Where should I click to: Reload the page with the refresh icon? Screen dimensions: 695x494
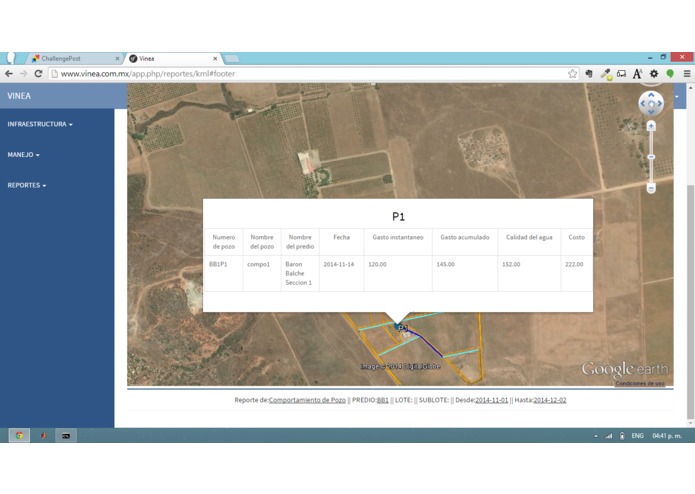39,74
